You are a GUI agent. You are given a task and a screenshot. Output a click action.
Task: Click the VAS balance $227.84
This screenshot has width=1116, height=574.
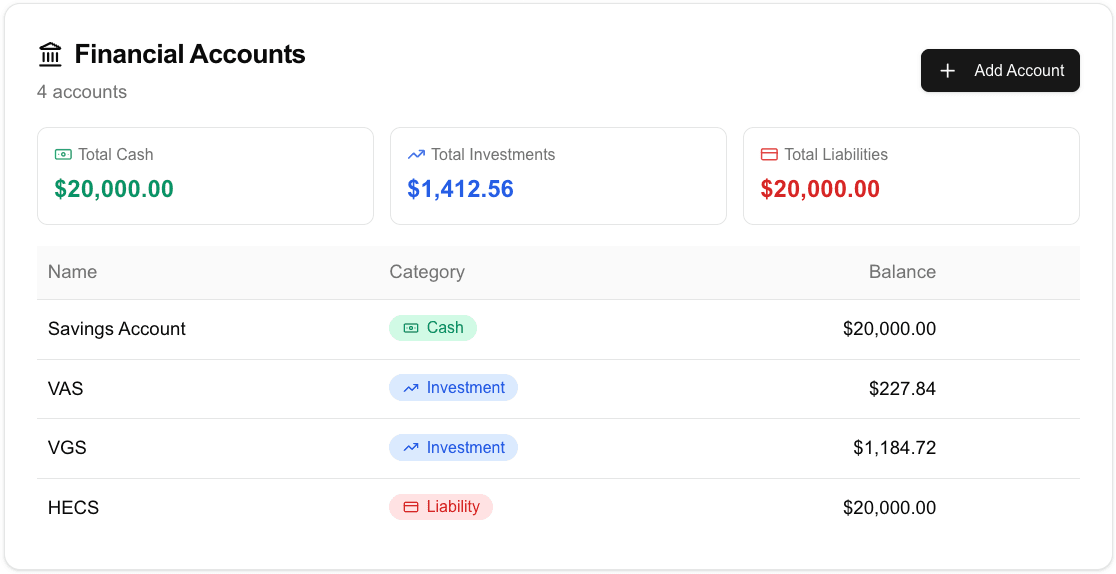pyautogui.click(x=902, y=389)
